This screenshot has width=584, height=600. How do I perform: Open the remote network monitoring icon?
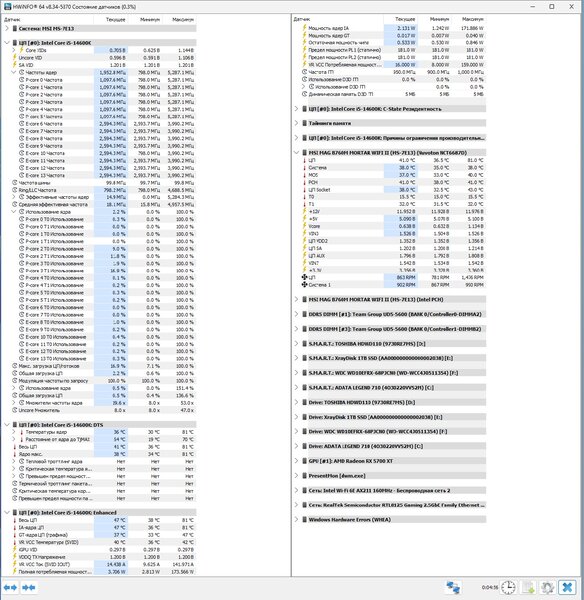pos(453,587)
